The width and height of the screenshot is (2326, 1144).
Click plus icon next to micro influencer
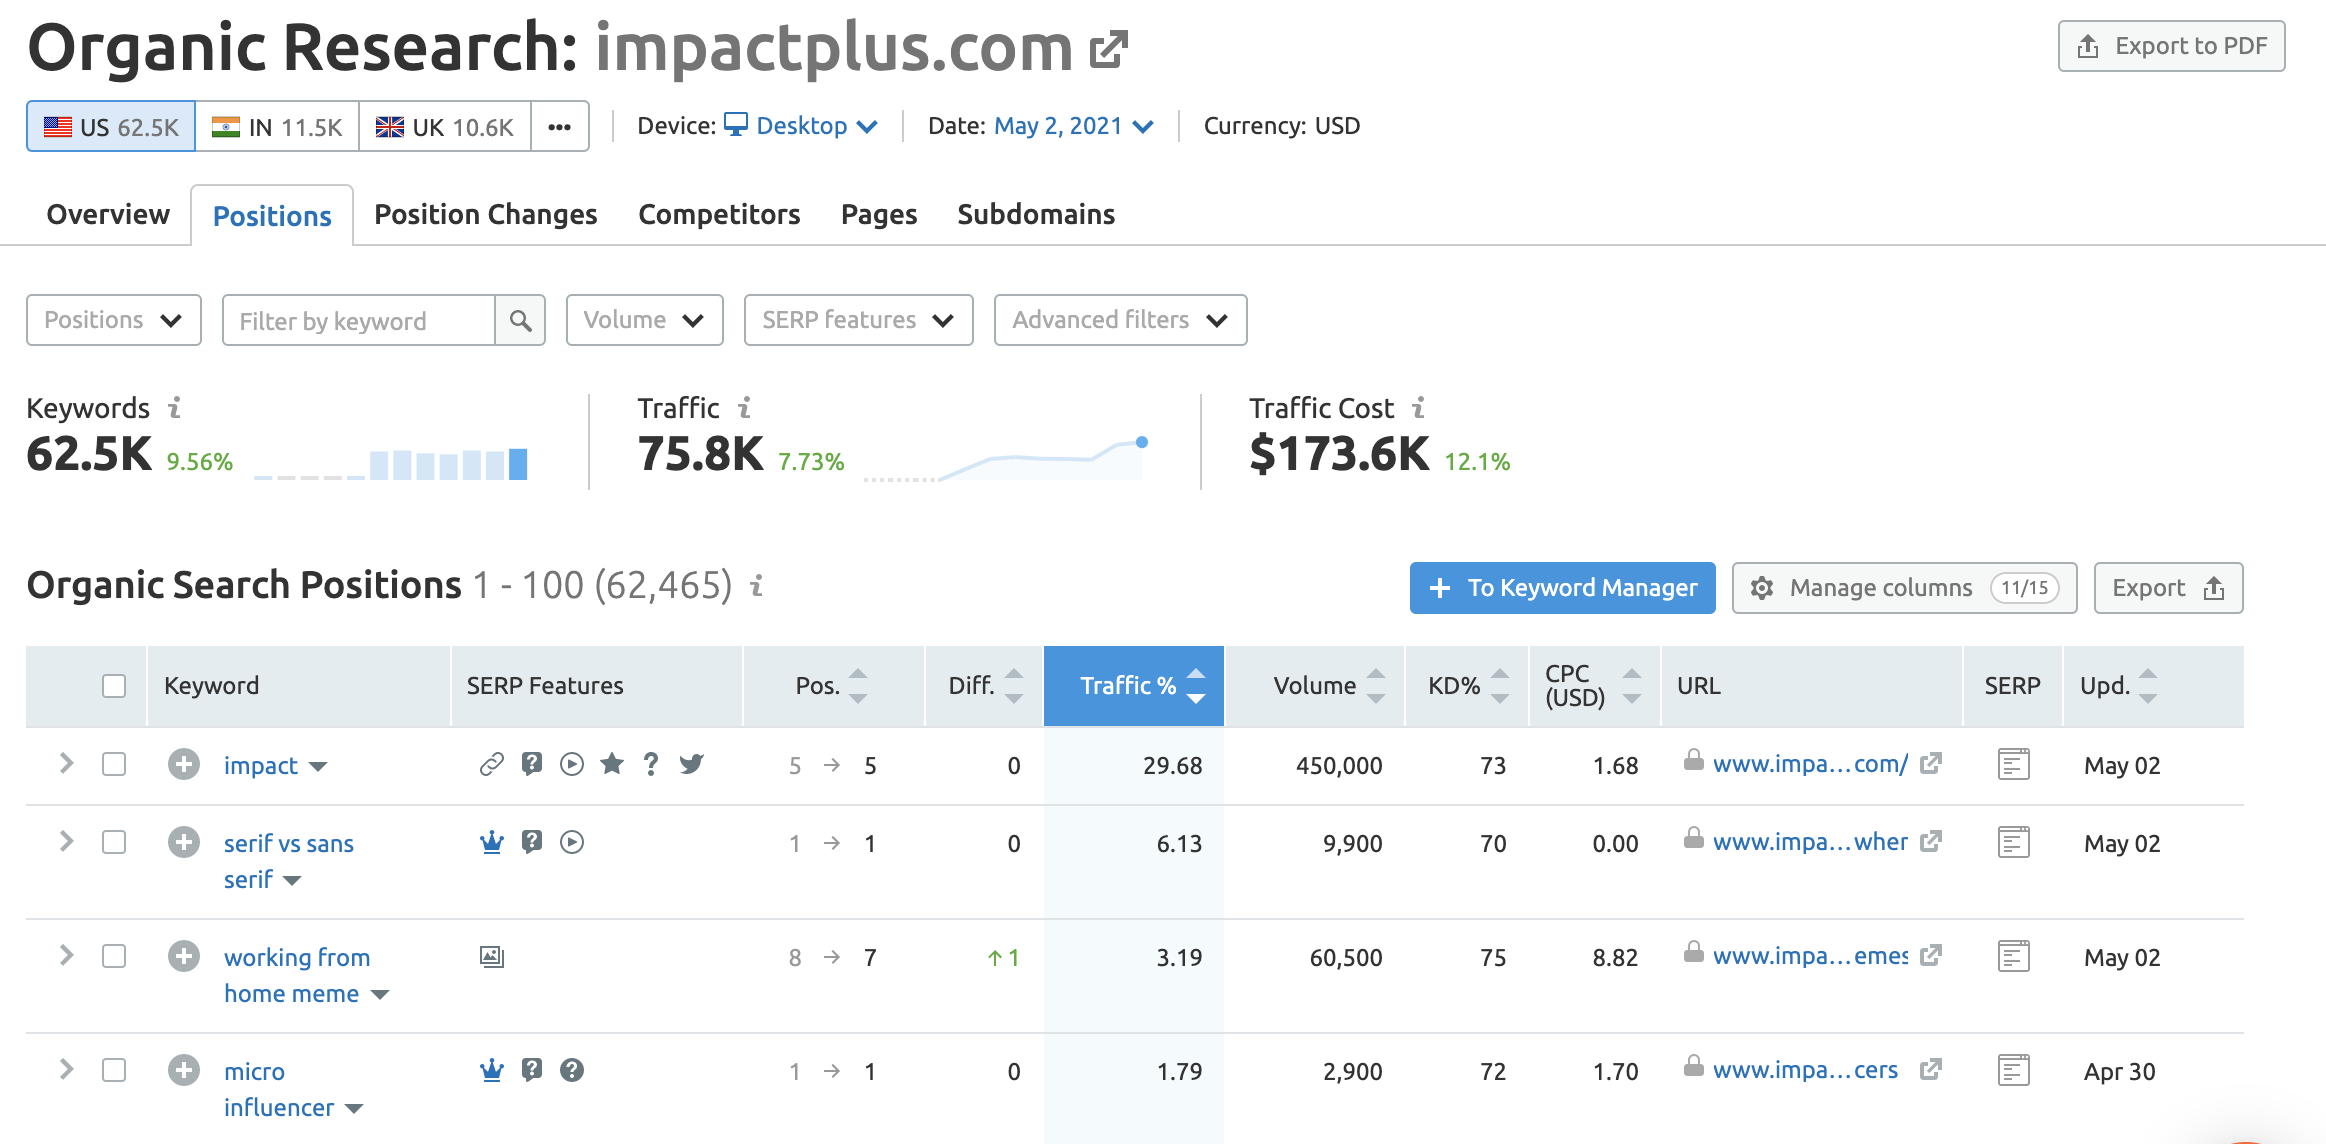[183, 1071]
